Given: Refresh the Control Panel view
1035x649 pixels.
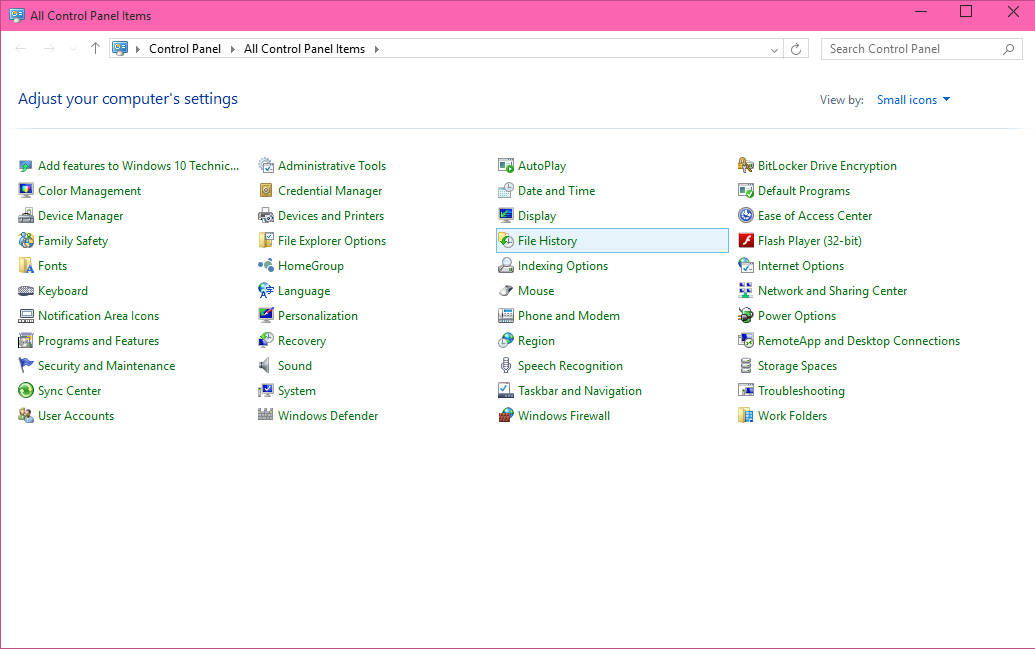Looking at the screenshot, I should pyautogui.click(x=796, y=49).
